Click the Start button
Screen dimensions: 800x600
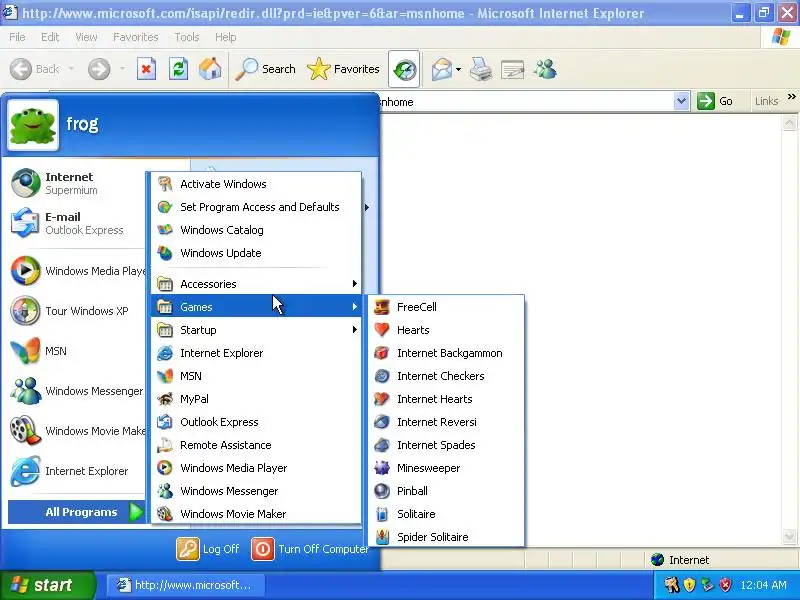click(48, 585)
